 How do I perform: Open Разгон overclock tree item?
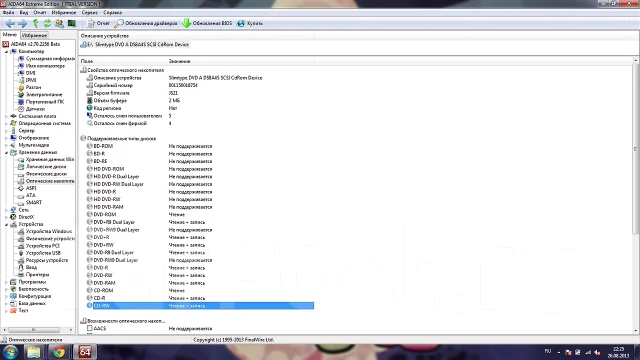(33, 87)
